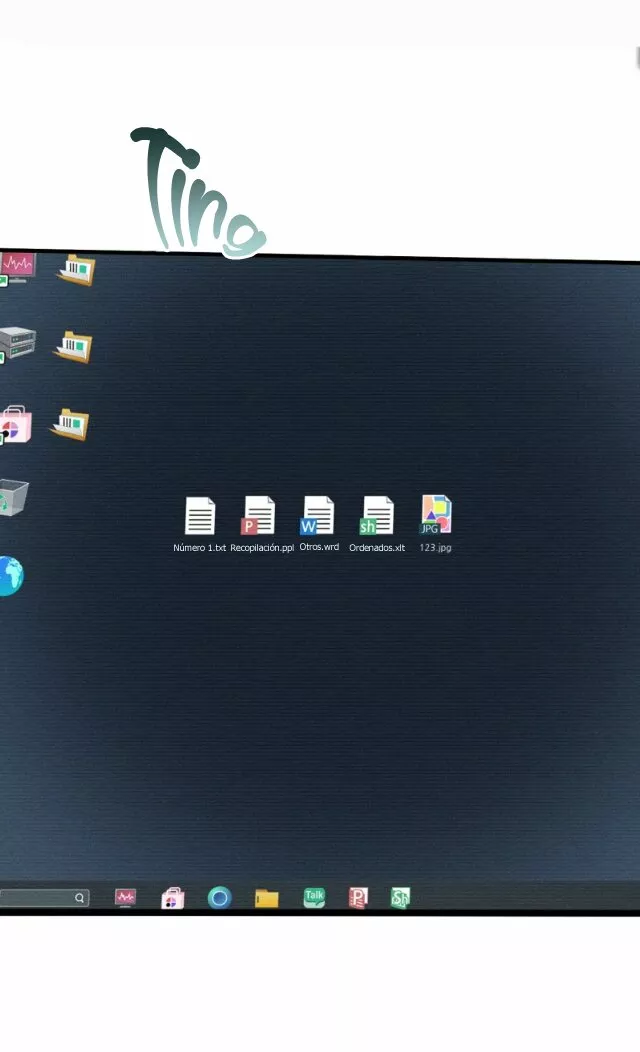Open the Otros.wrd document file
Screen dimensions: 640x1052
tap(318, 517)
